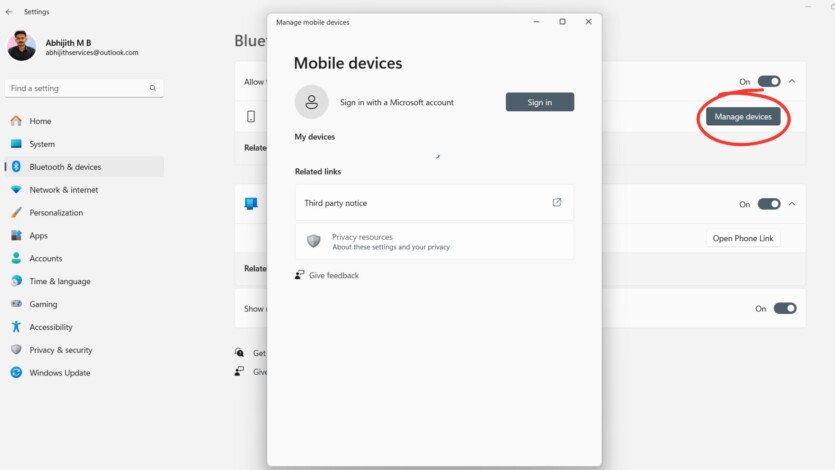Open Personalization settings
Screen dimensions: 835x470
click(84, 212)
